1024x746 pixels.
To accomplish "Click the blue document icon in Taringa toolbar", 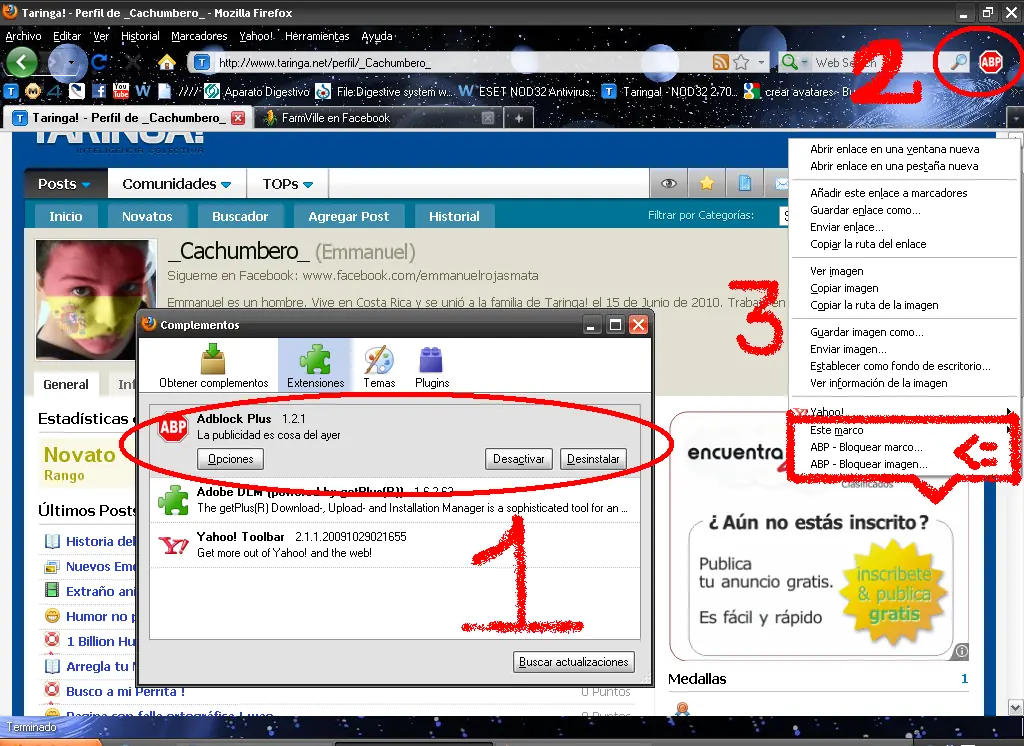I will point(744,184).
